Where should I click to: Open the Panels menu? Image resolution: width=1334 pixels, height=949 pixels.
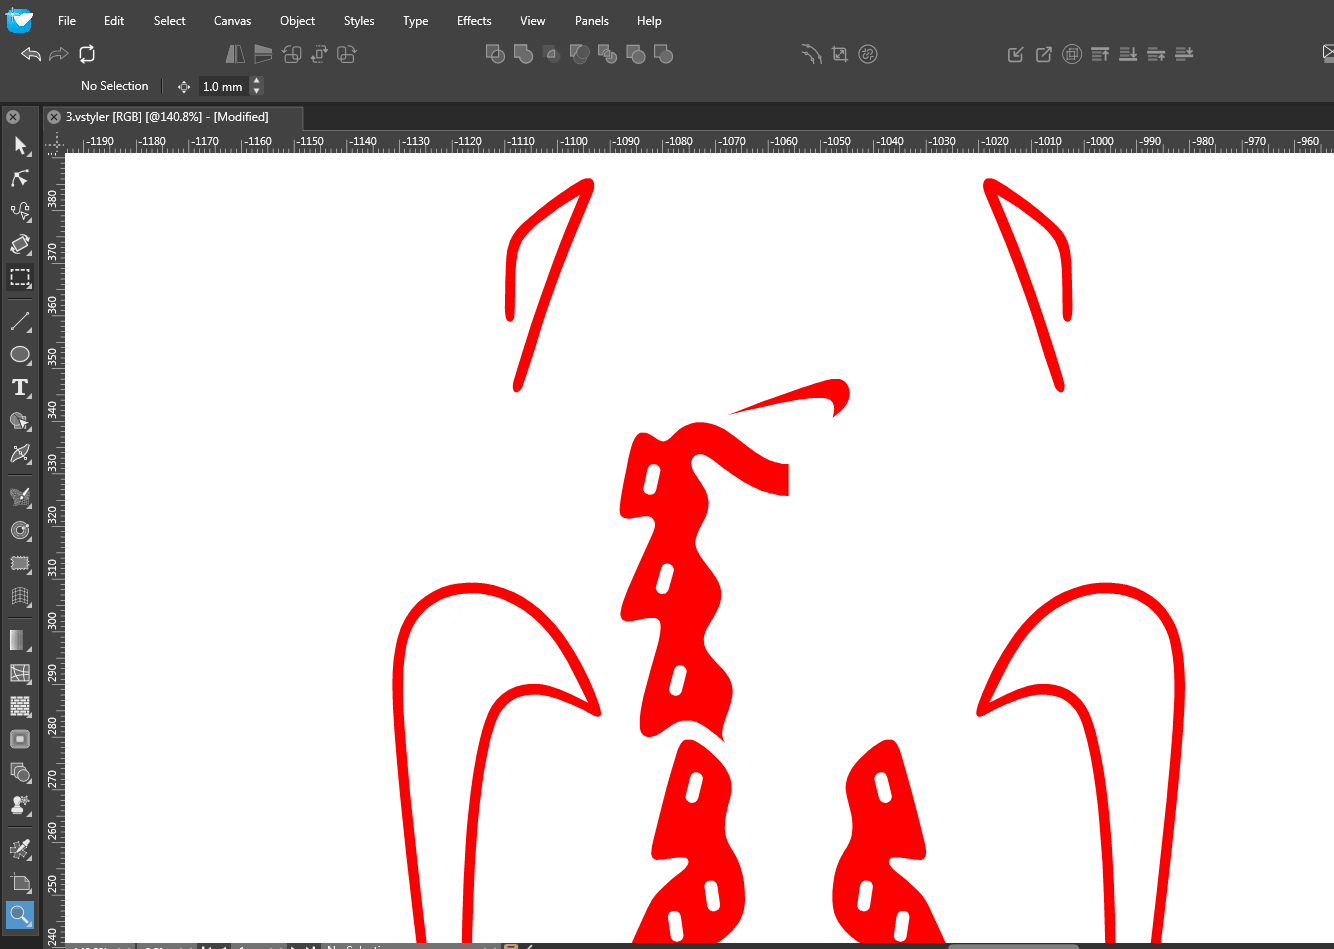tap(591, 20)
